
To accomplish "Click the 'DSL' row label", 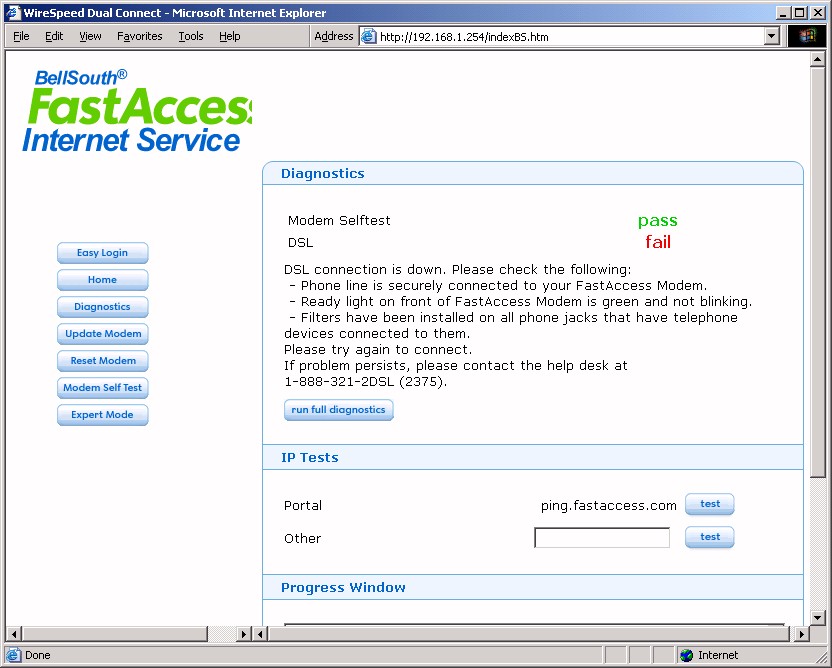I will click(x=300, y=242).
